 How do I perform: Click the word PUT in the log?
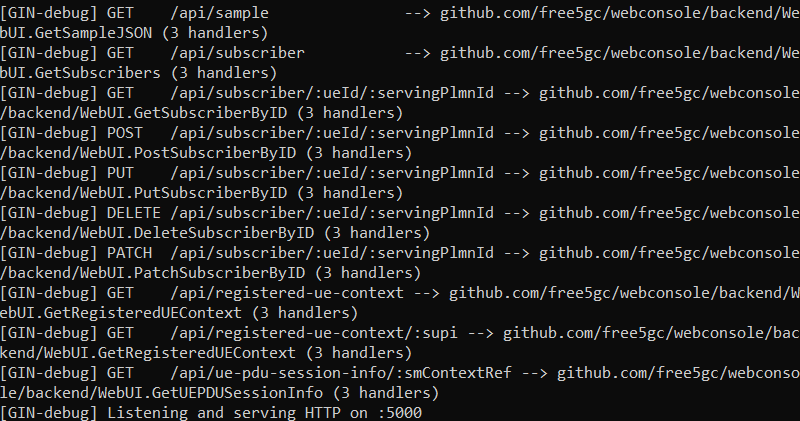pos(120,173)
